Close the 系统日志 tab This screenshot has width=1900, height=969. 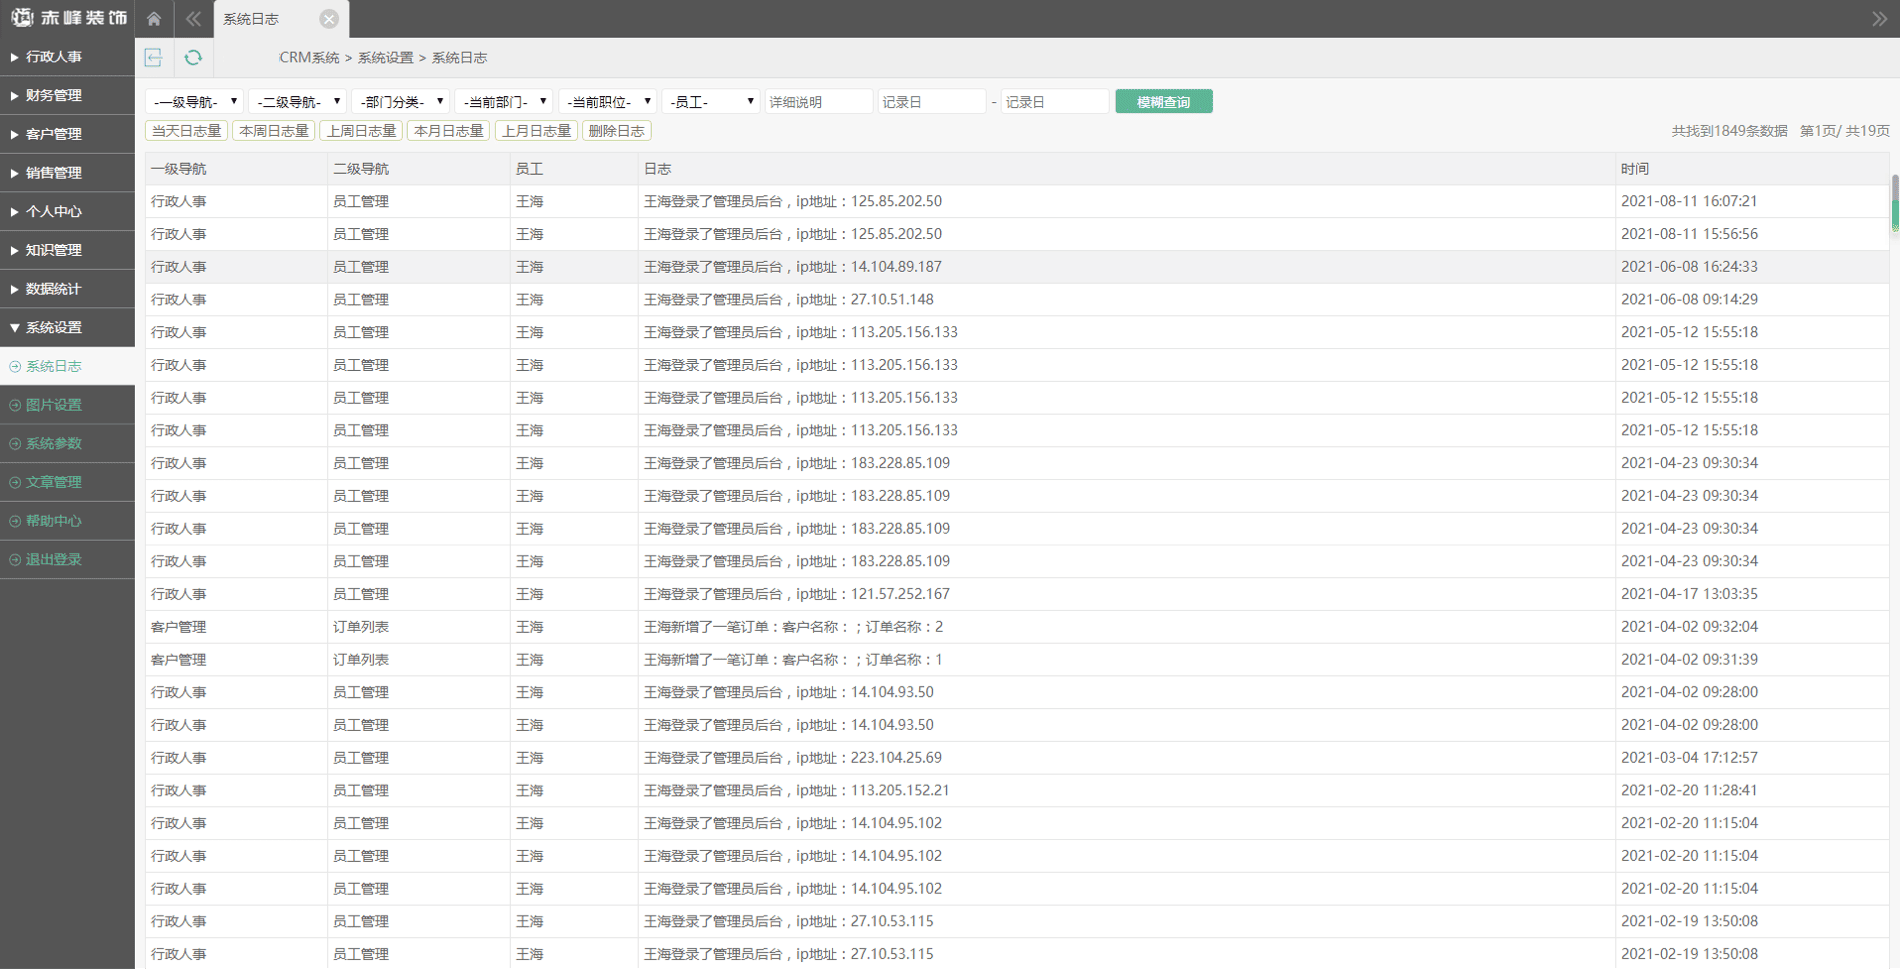328,19
